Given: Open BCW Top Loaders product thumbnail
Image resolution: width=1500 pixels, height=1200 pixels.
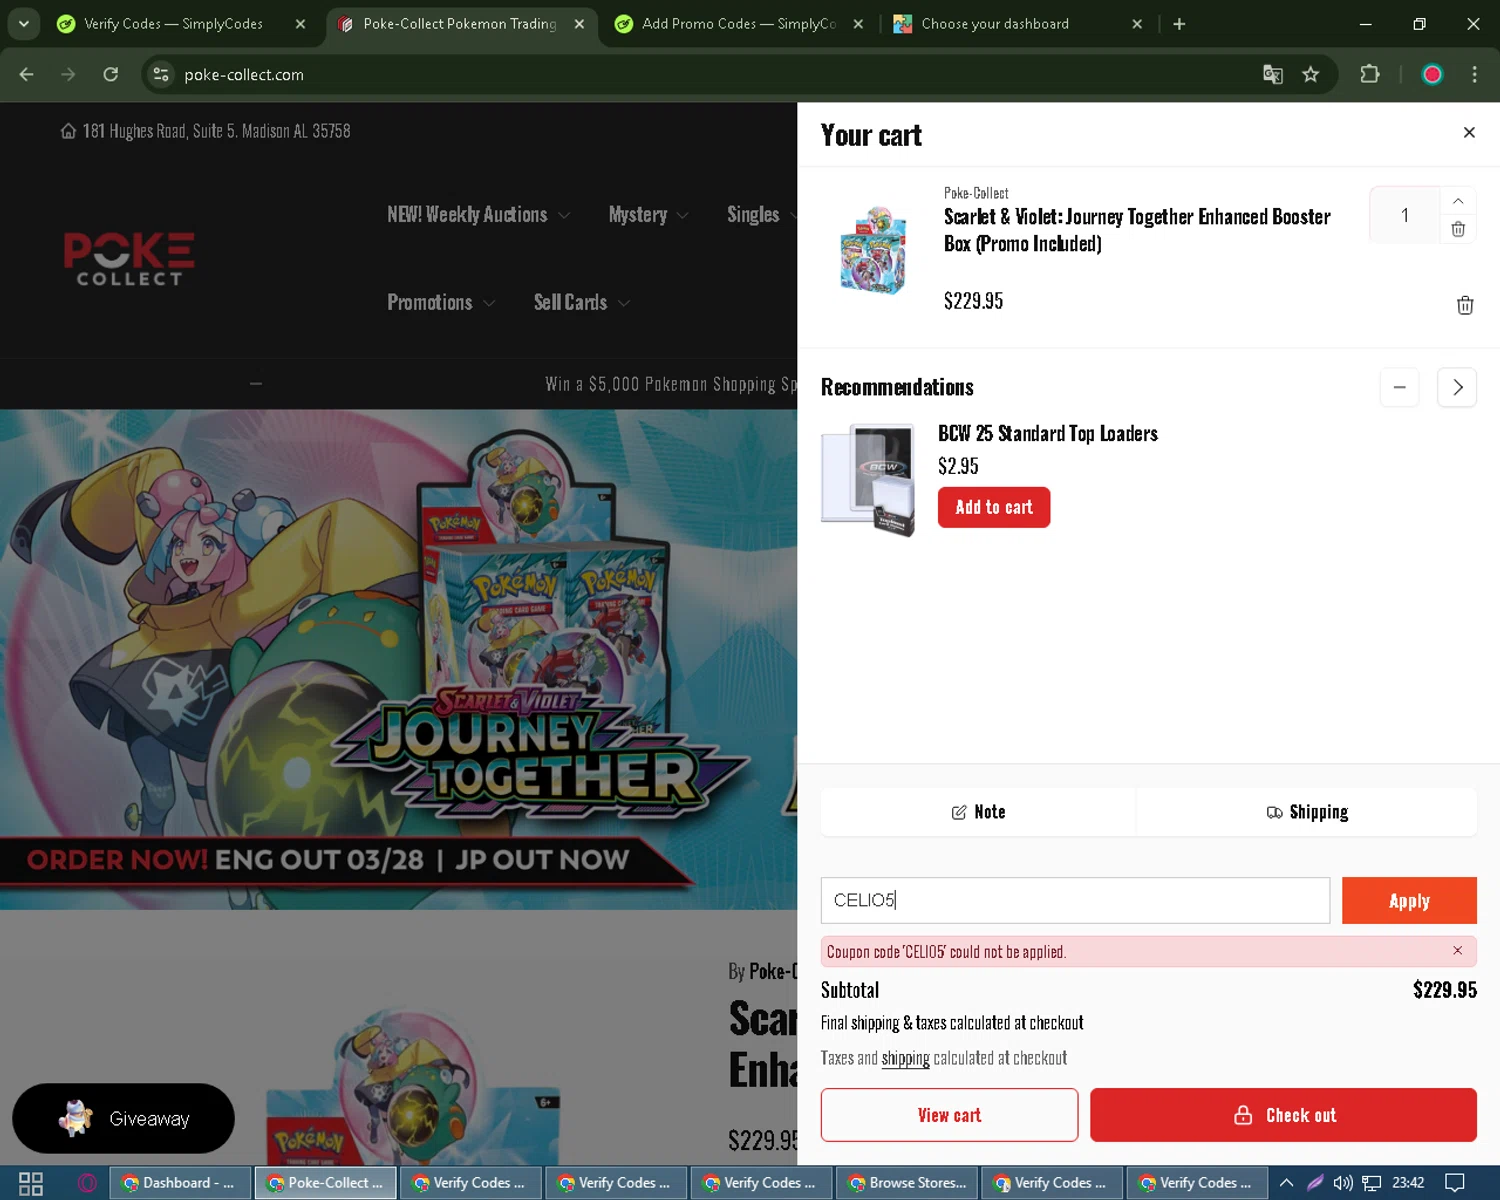Looking at the screenshot, I should point(868,480).
